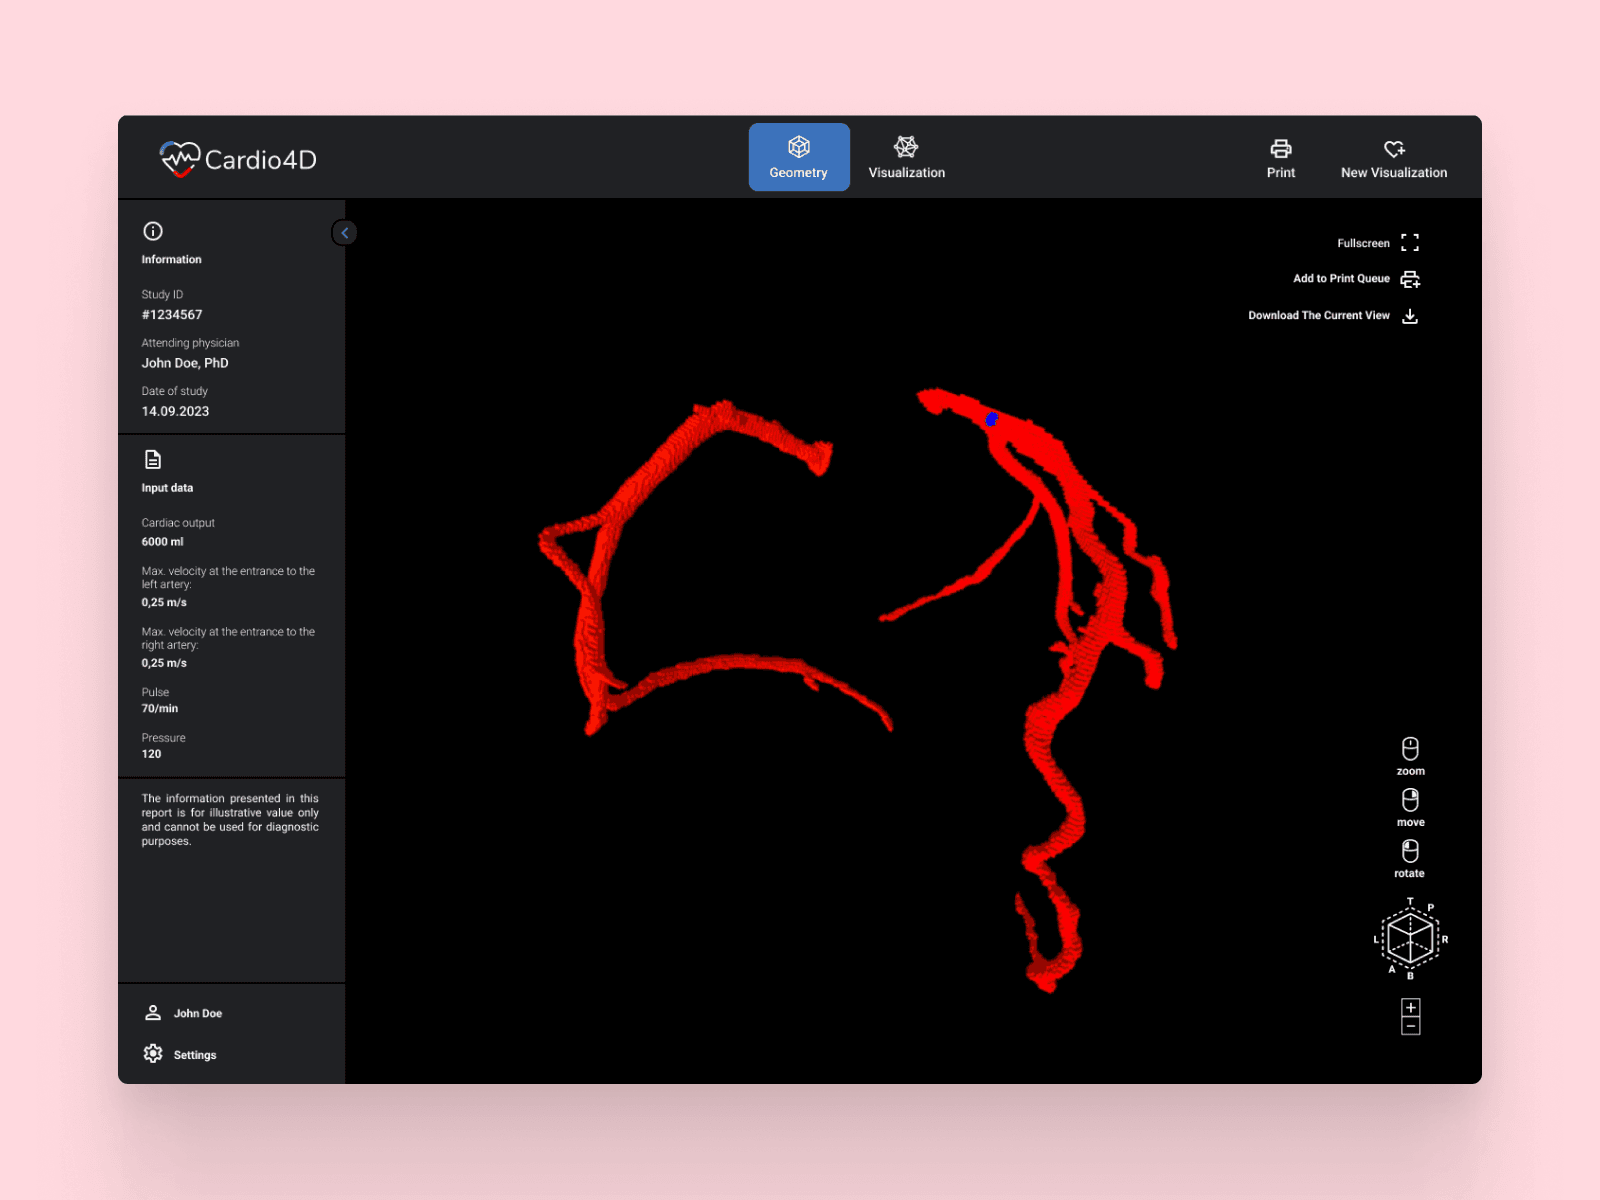Click the left artery velocity value
Viewport: 1600px width, 1200px height.
pyautogui.click(x=164, y=602)
